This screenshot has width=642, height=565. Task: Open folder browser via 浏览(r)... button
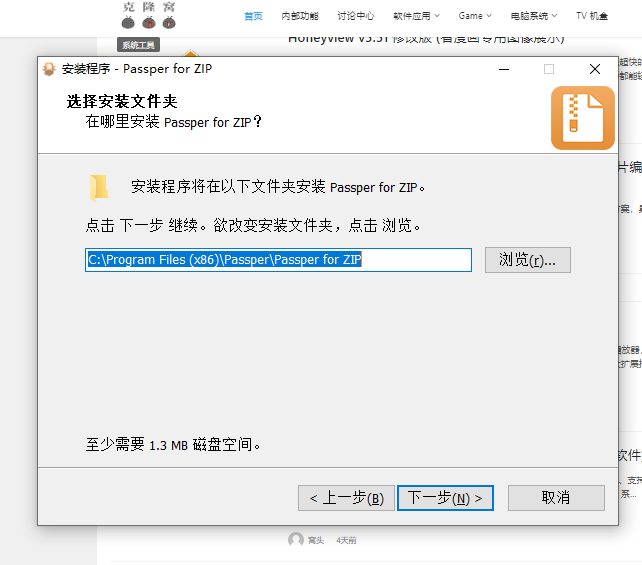point(528,260)
